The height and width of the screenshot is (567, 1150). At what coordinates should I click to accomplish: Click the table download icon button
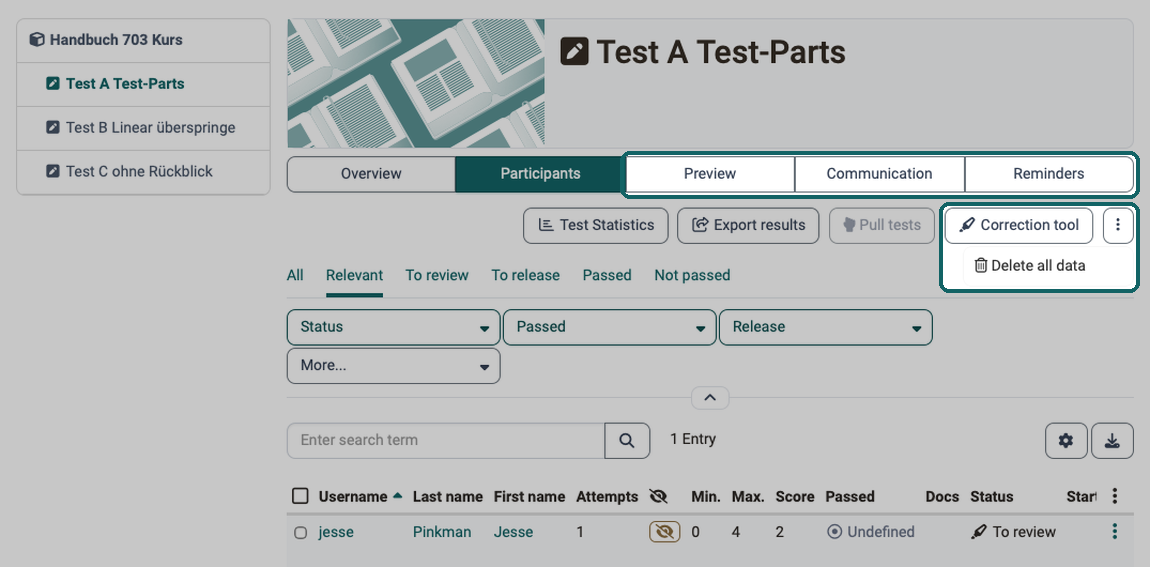pos(1113,441)
